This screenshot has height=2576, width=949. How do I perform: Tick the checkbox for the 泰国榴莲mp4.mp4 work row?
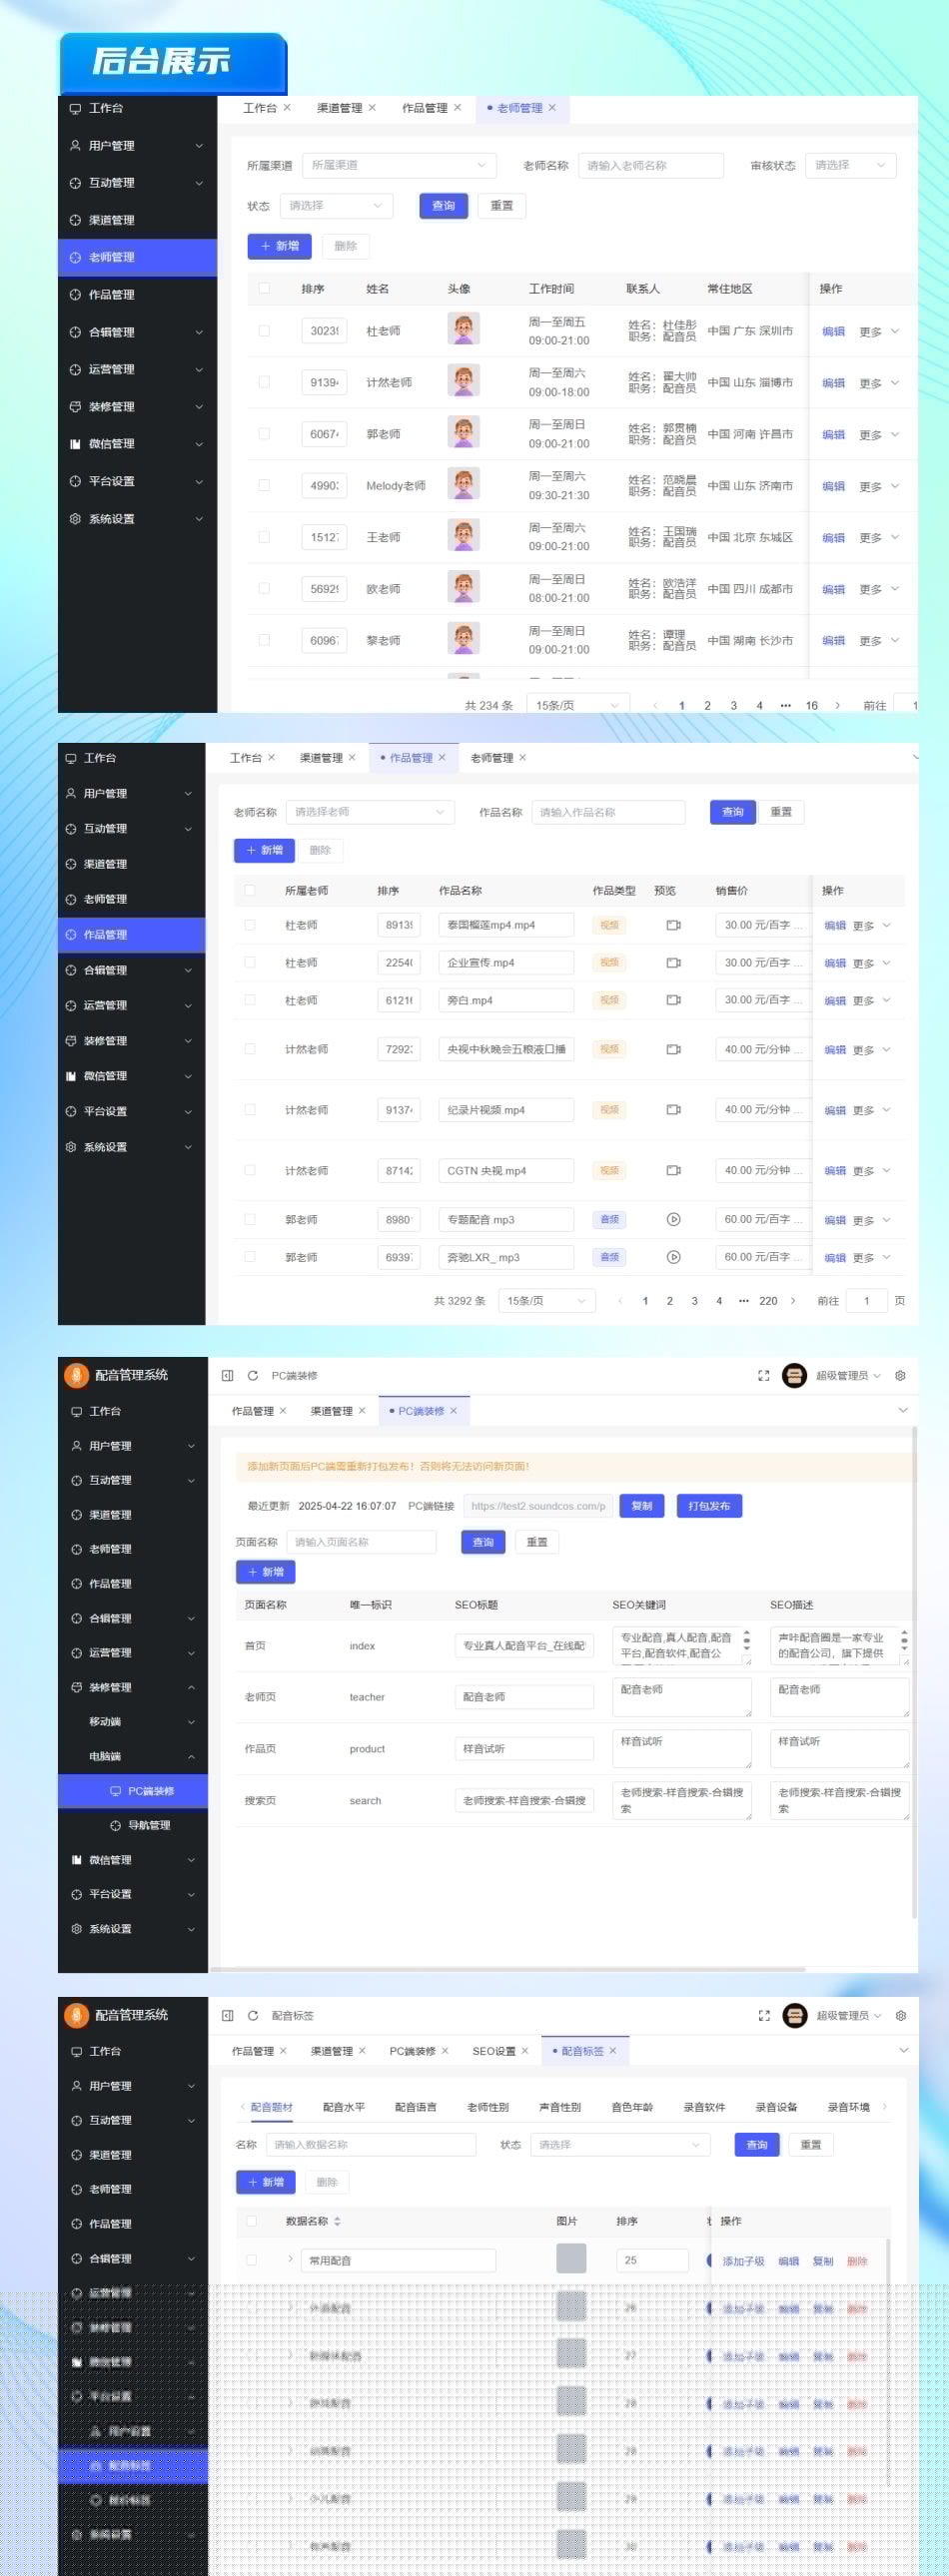coord(250,925)
